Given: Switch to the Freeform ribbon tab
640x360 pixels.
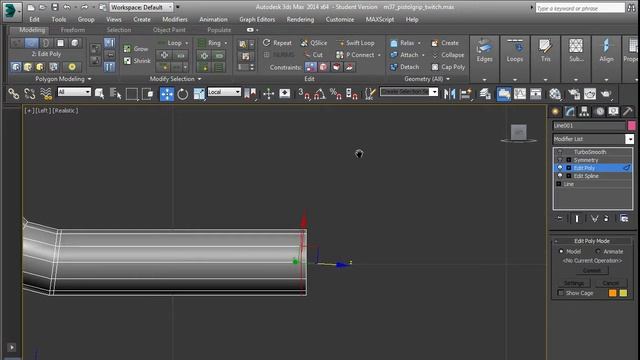Looking at the screenshot, I should 73,30.
